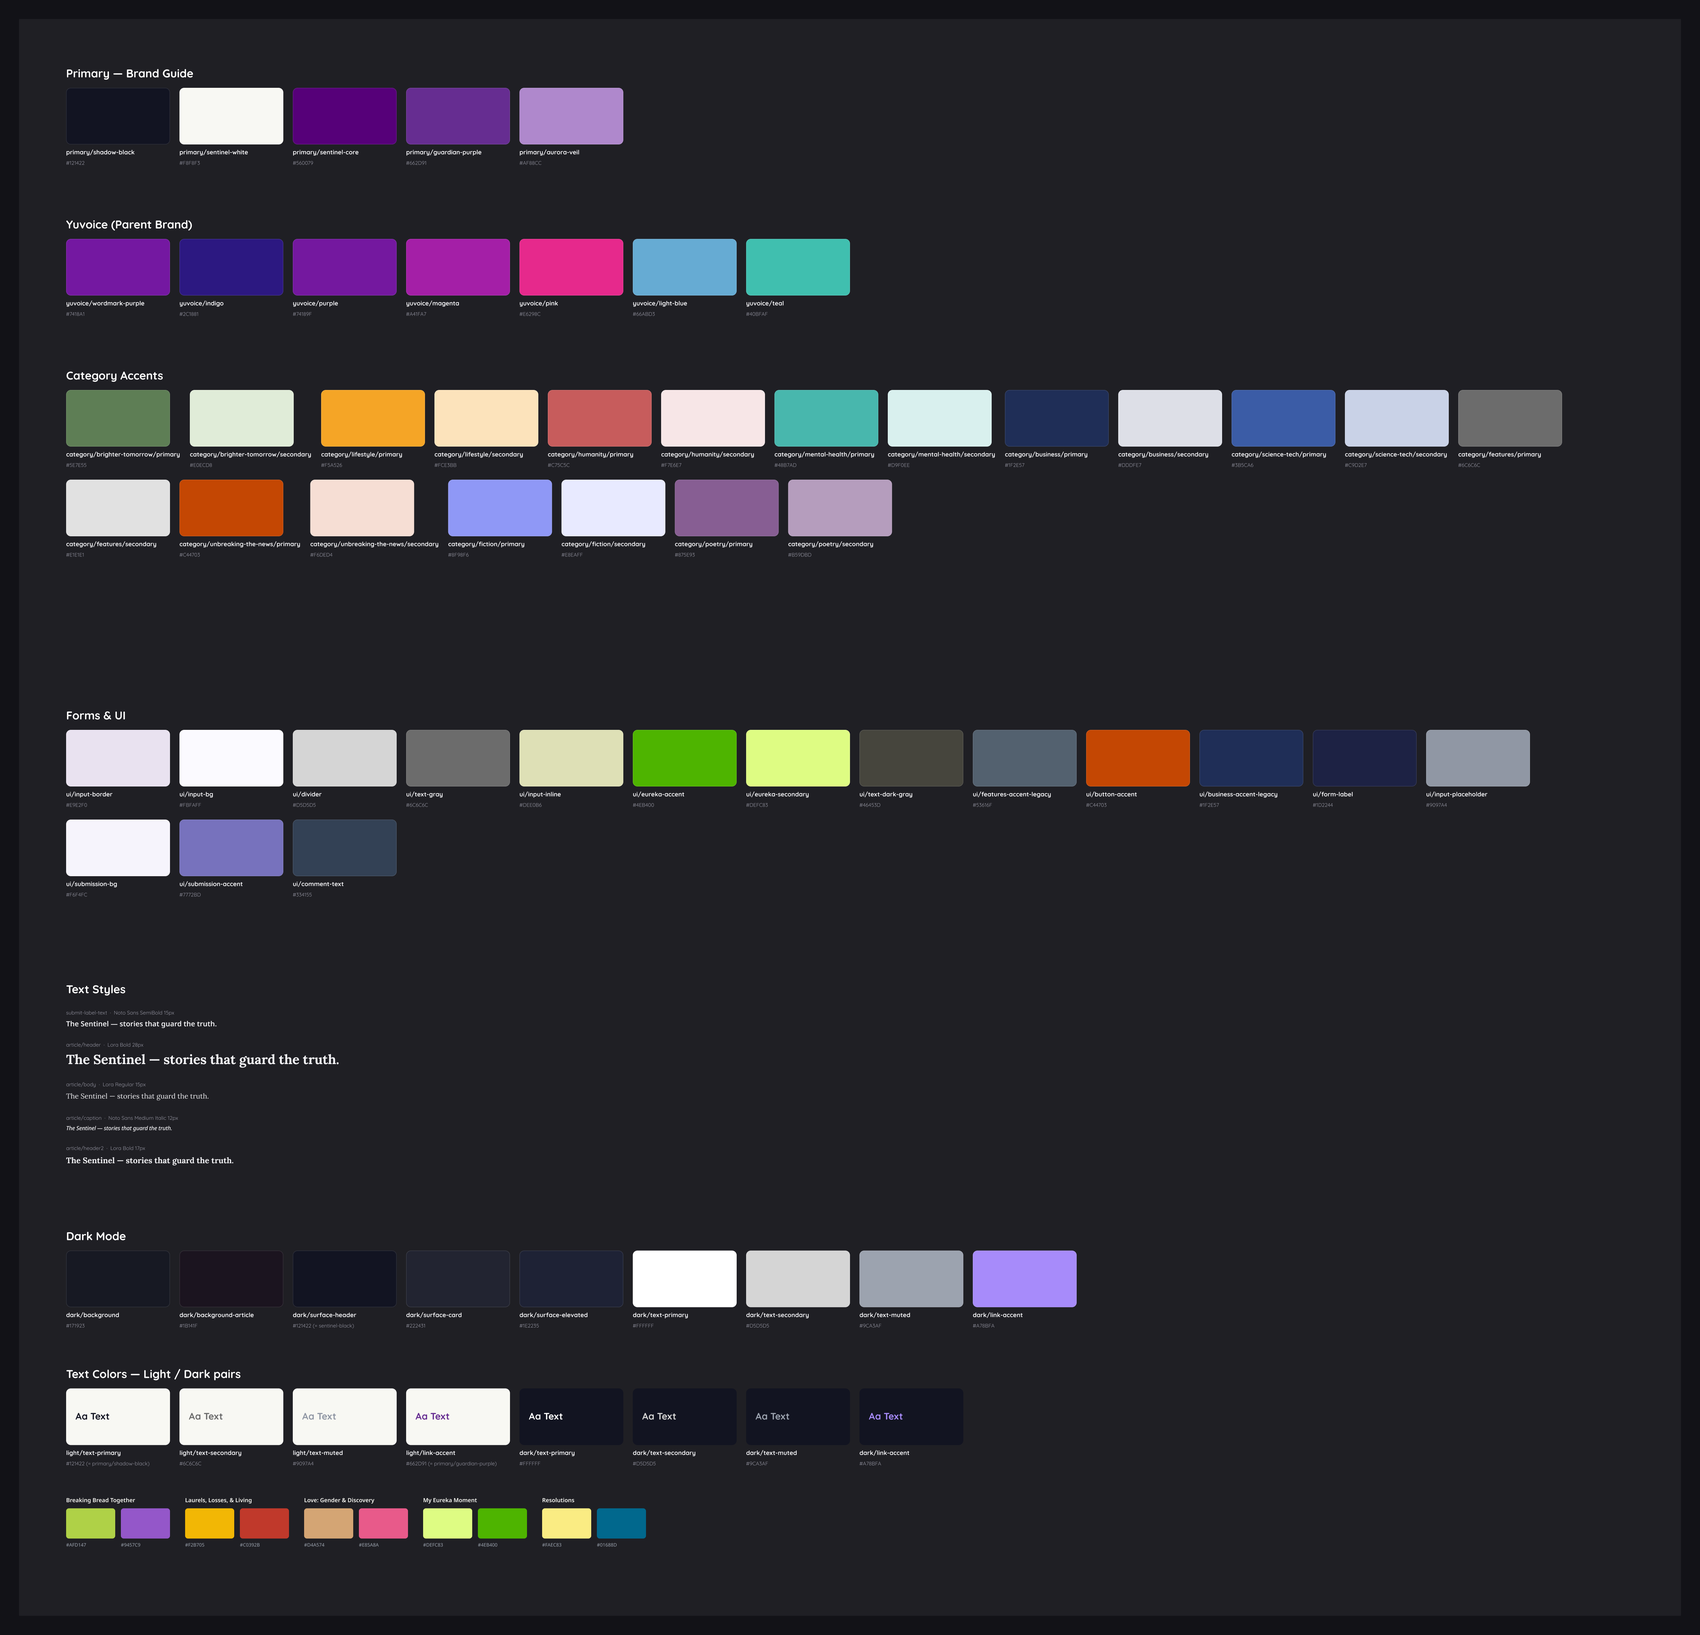The image size is (1700, 1635).
Task: Choose the dark/link-accent lavender swatch
Action: (x=1024, y=1279)
